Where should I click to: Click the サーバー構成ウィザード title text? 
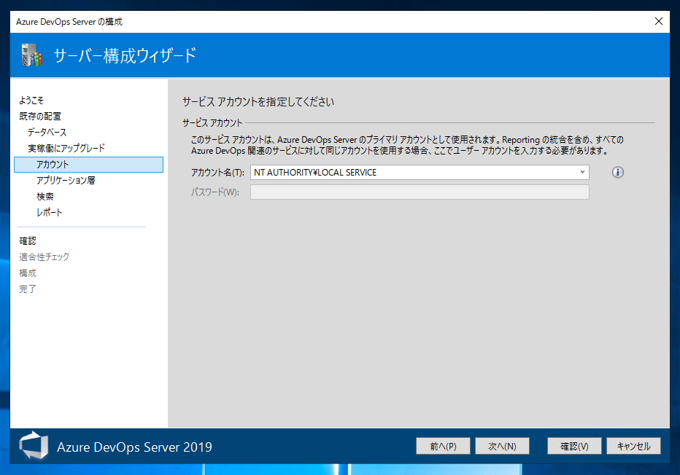click(125, 56)
